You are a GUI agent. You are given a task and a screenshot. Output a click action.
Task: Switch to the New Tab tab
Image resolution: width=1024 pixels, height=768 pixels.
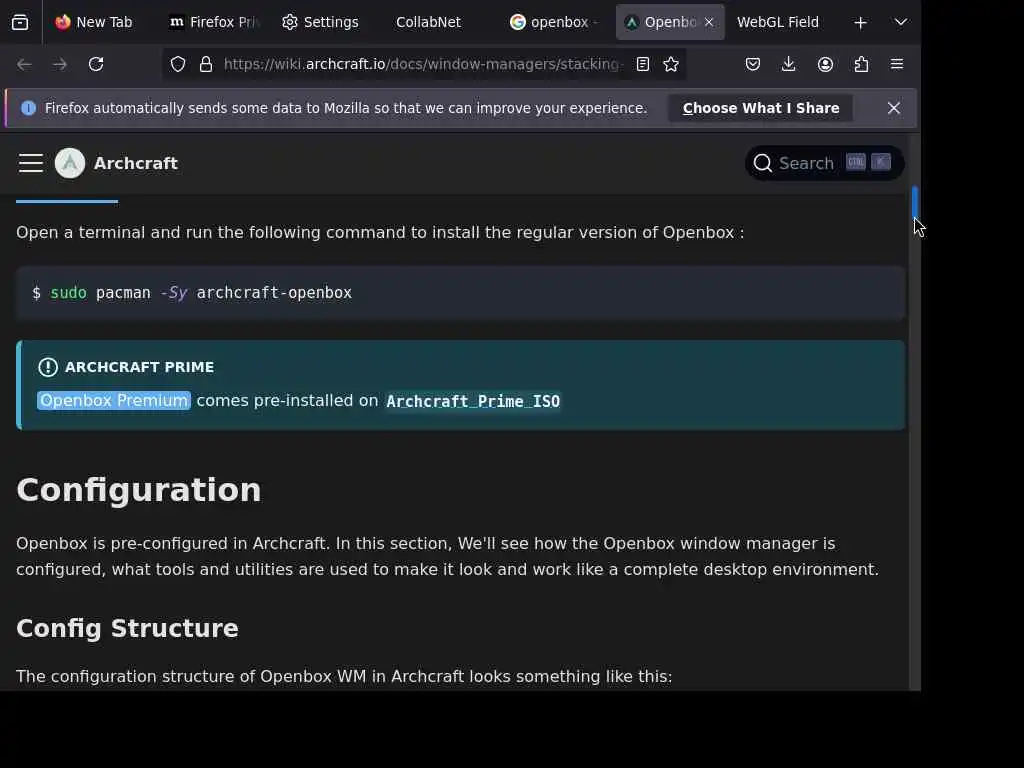pos(94,22)
